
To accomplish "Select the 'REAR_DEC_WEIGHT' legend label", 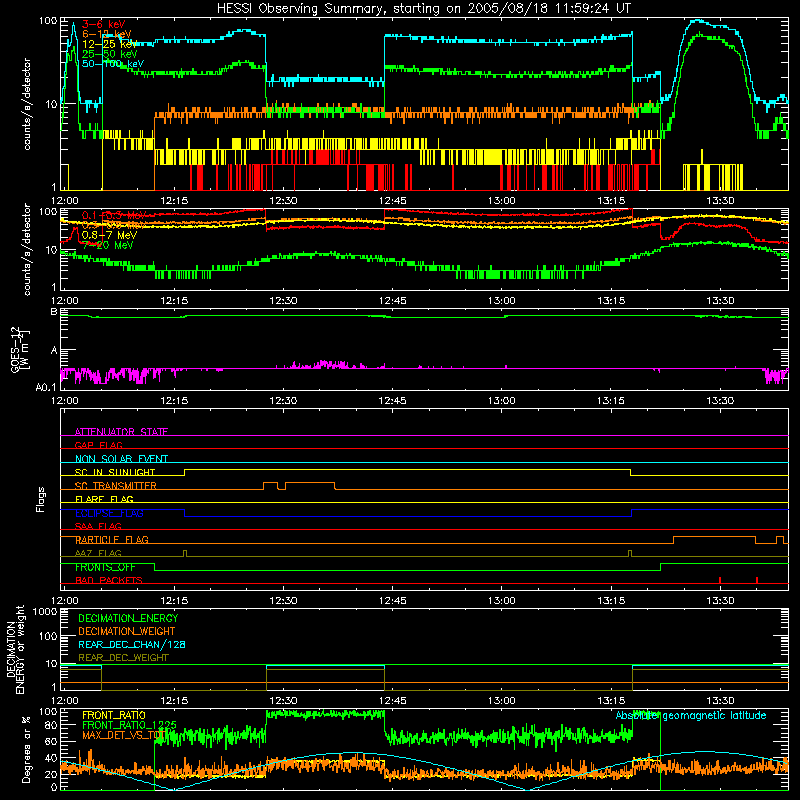I will pyautogui.click(x=123, y=658).
